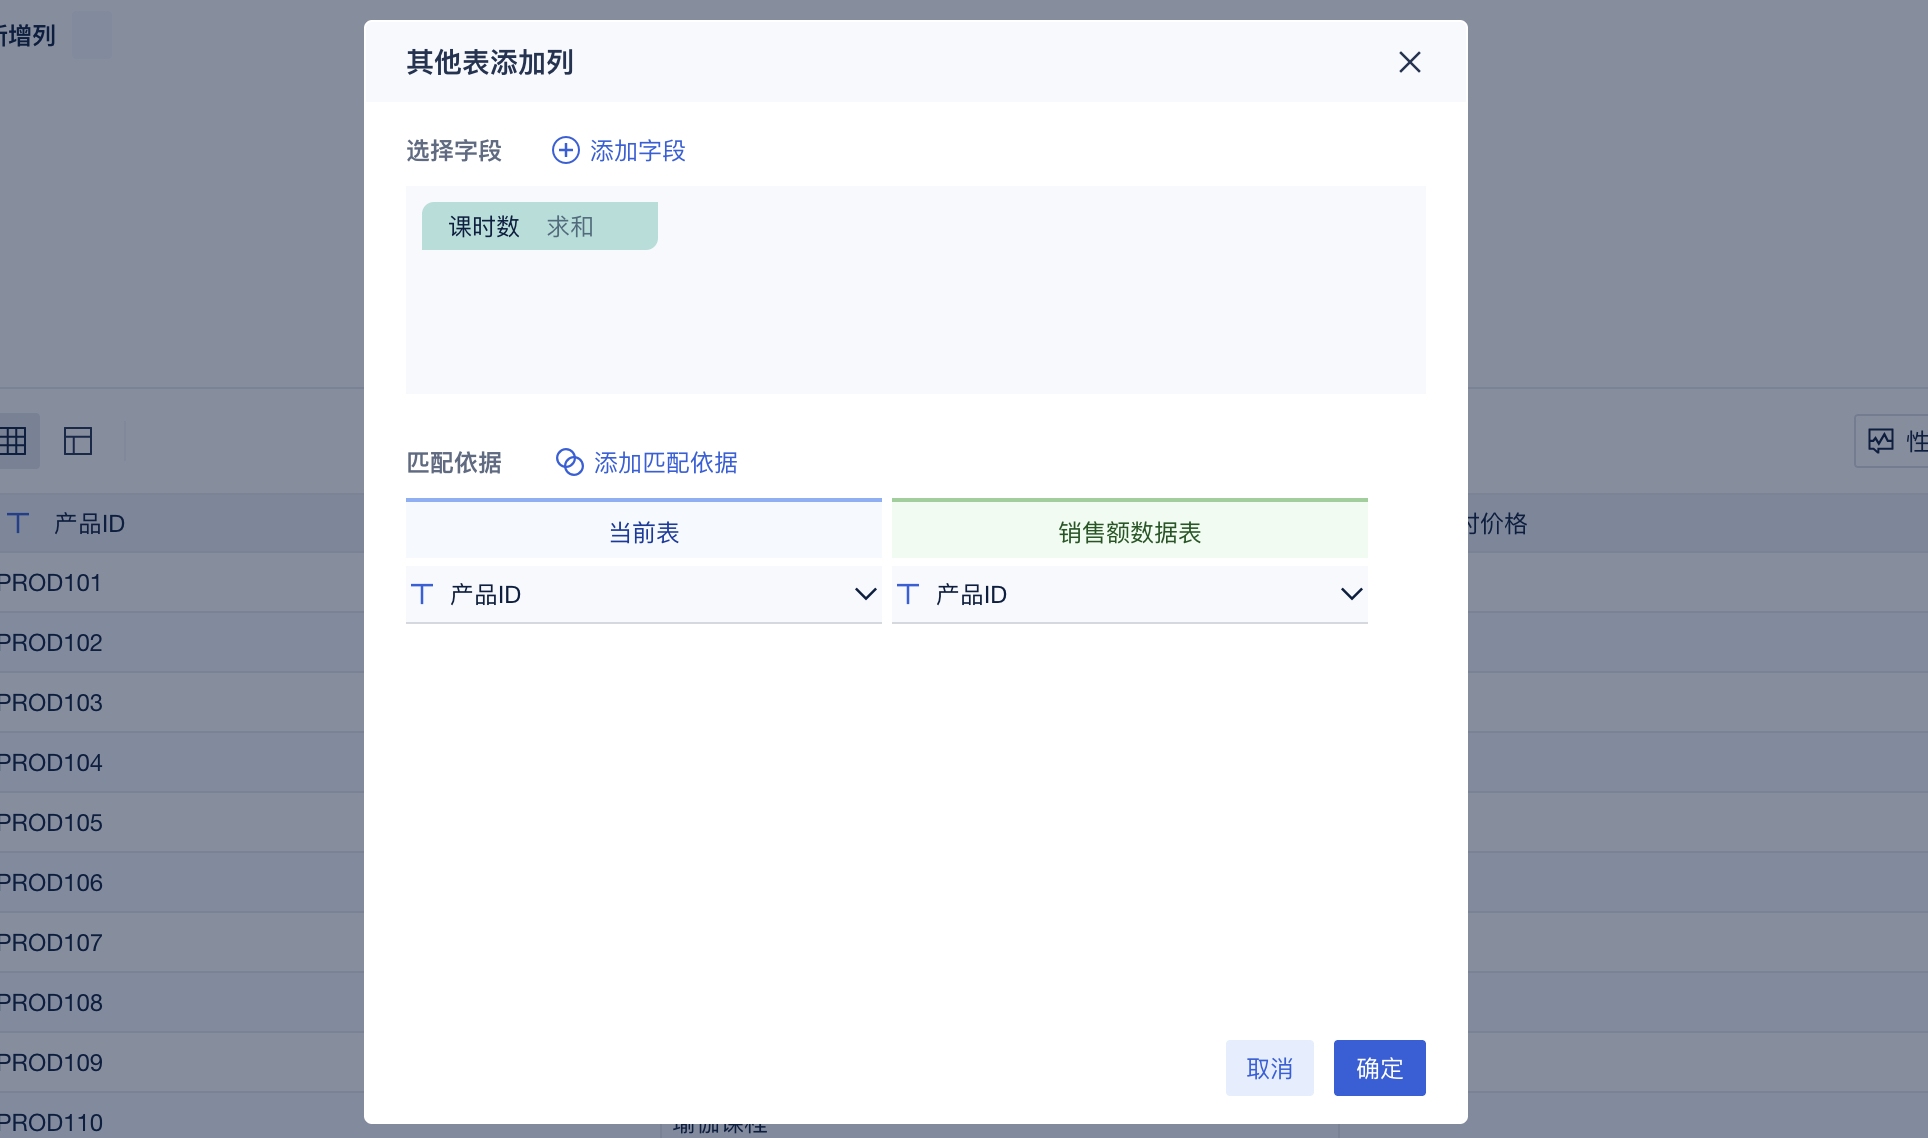Click 添加匹配依据 link
Image resolution: width=1928 pixels, height=1138 pixels.
click(x=665, y=463)
